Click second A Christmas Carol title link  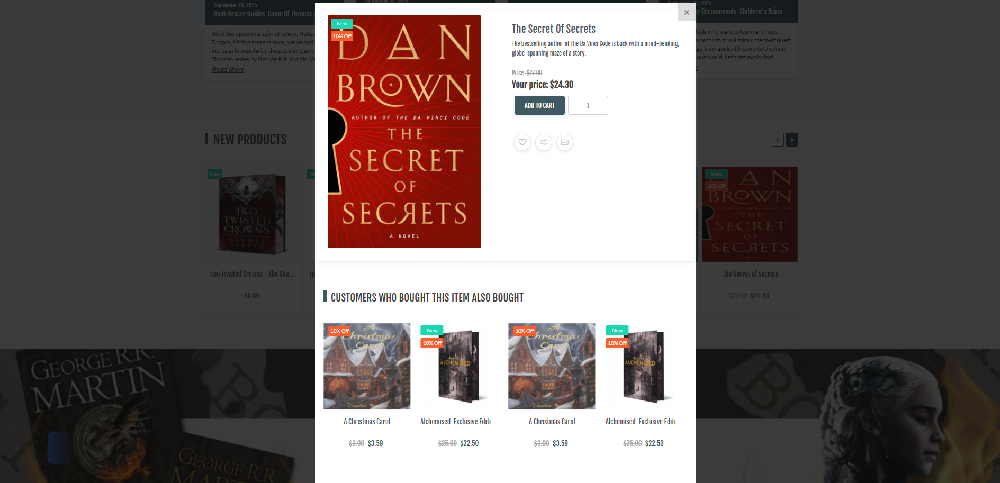point(552,421)
